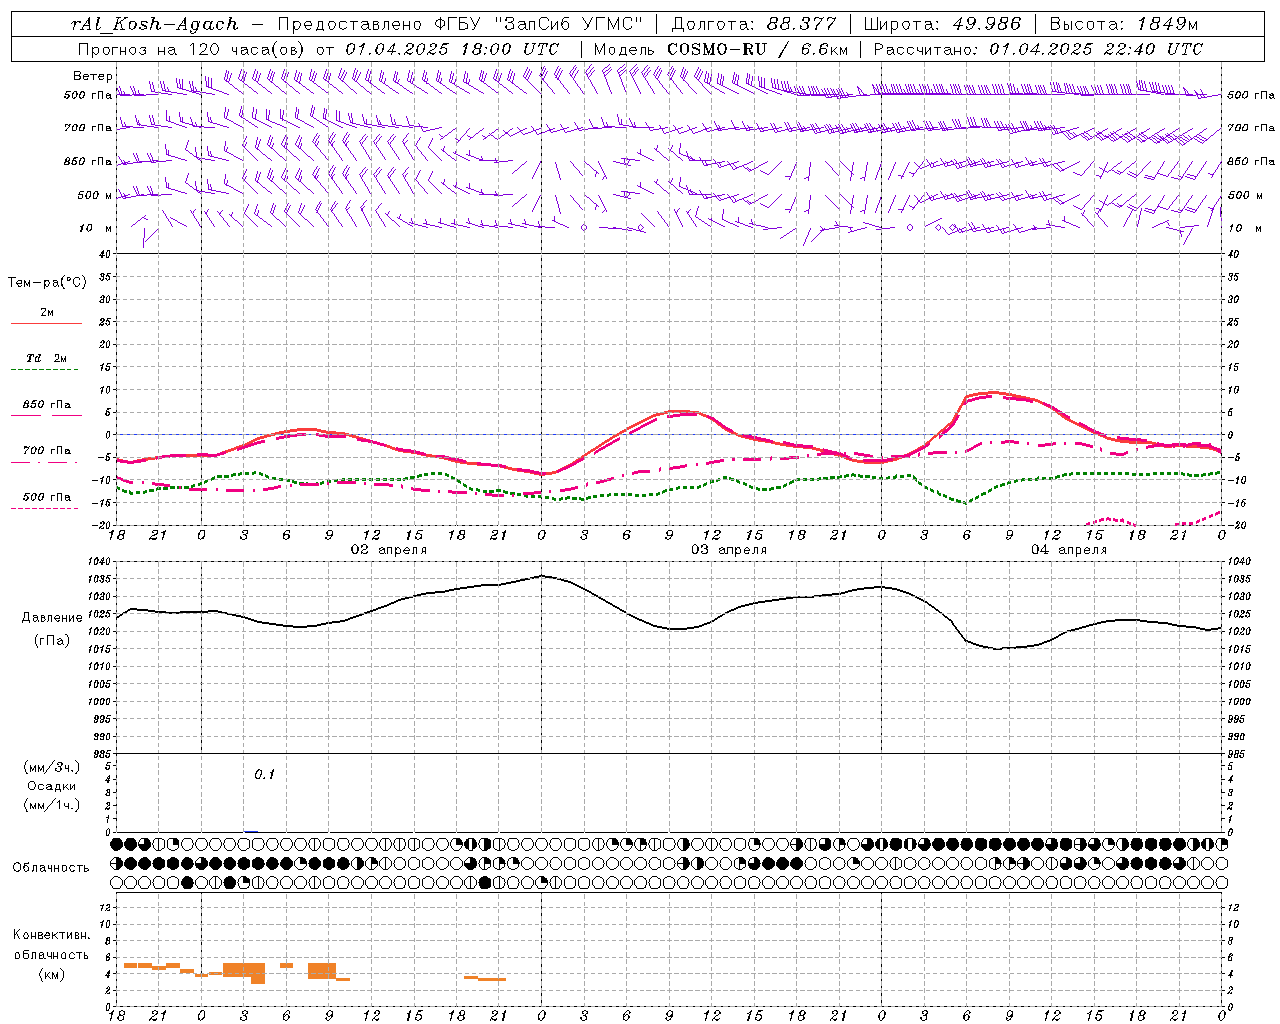Click the date label 04 апреля
This screenshot has height=1024, width=1280.
coord(1069,550)
